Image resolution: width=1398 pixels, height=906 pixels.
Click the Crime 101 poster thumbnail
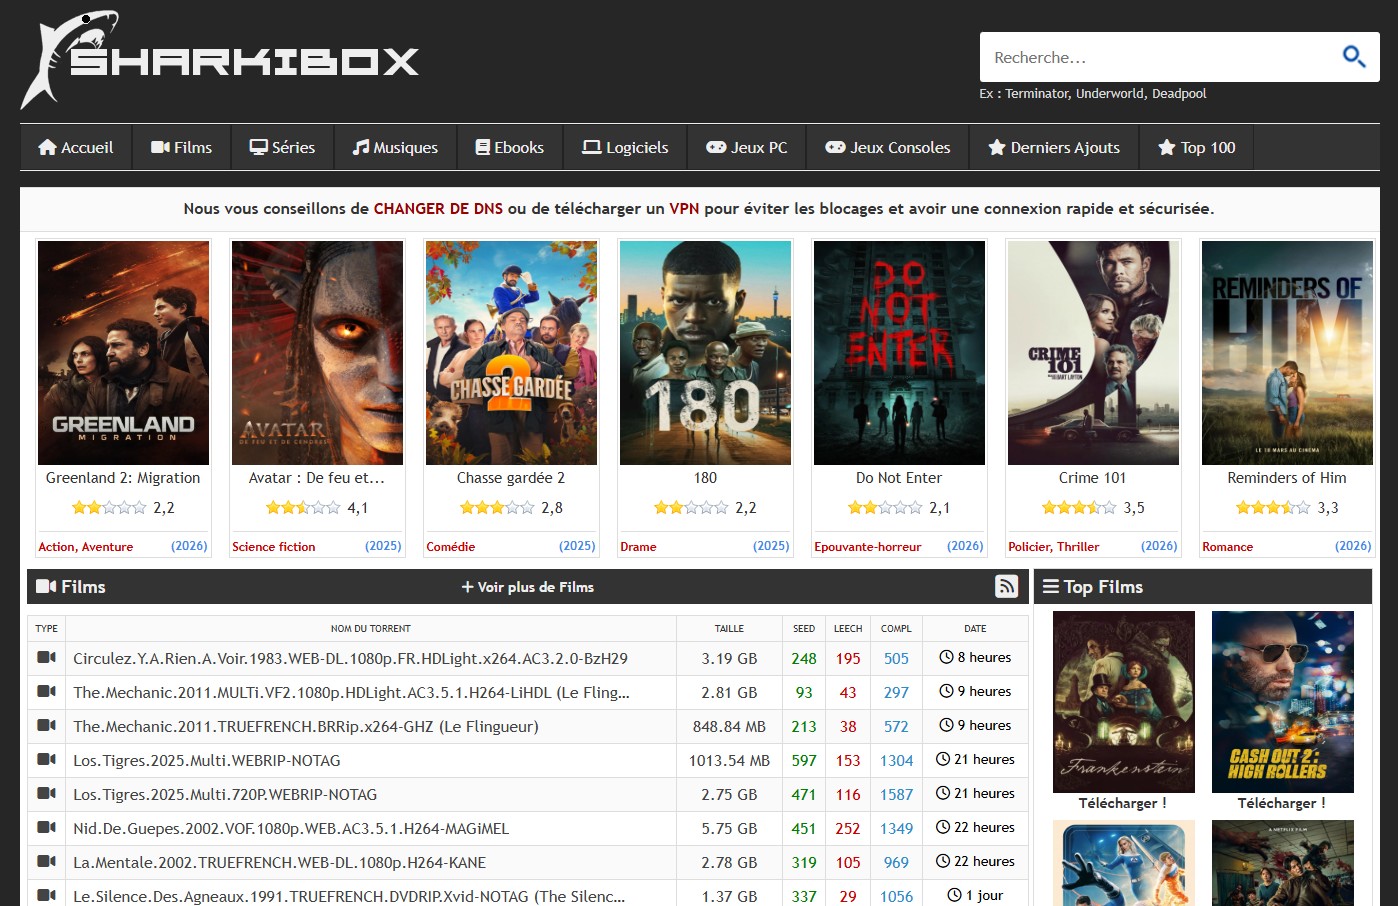click(1093, 353)
